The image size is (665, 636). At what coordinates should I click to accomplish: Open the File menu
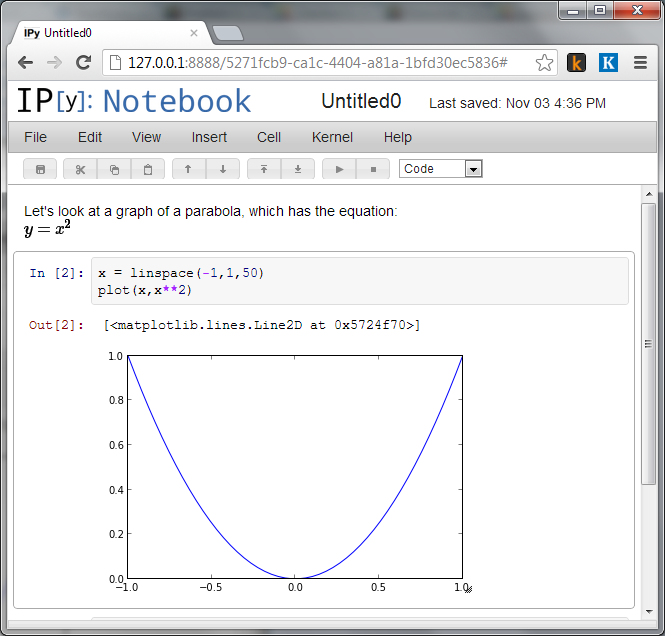coord(35,137)
